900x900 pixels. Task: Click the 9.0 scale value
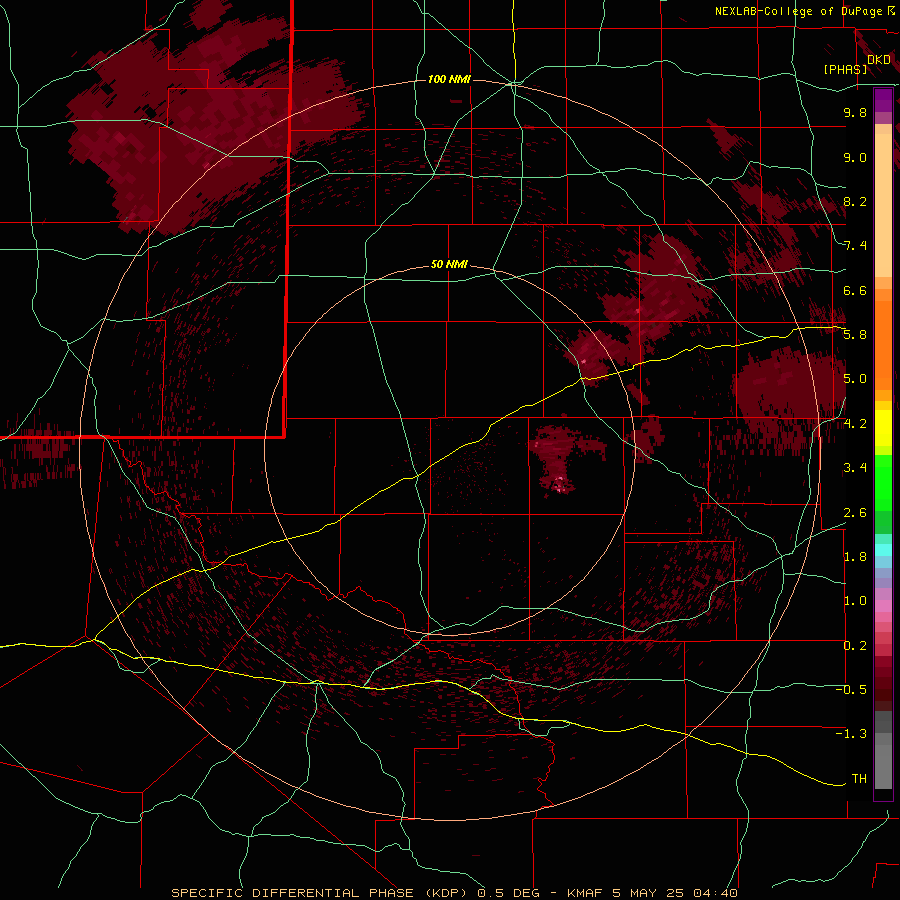(855, 157)
